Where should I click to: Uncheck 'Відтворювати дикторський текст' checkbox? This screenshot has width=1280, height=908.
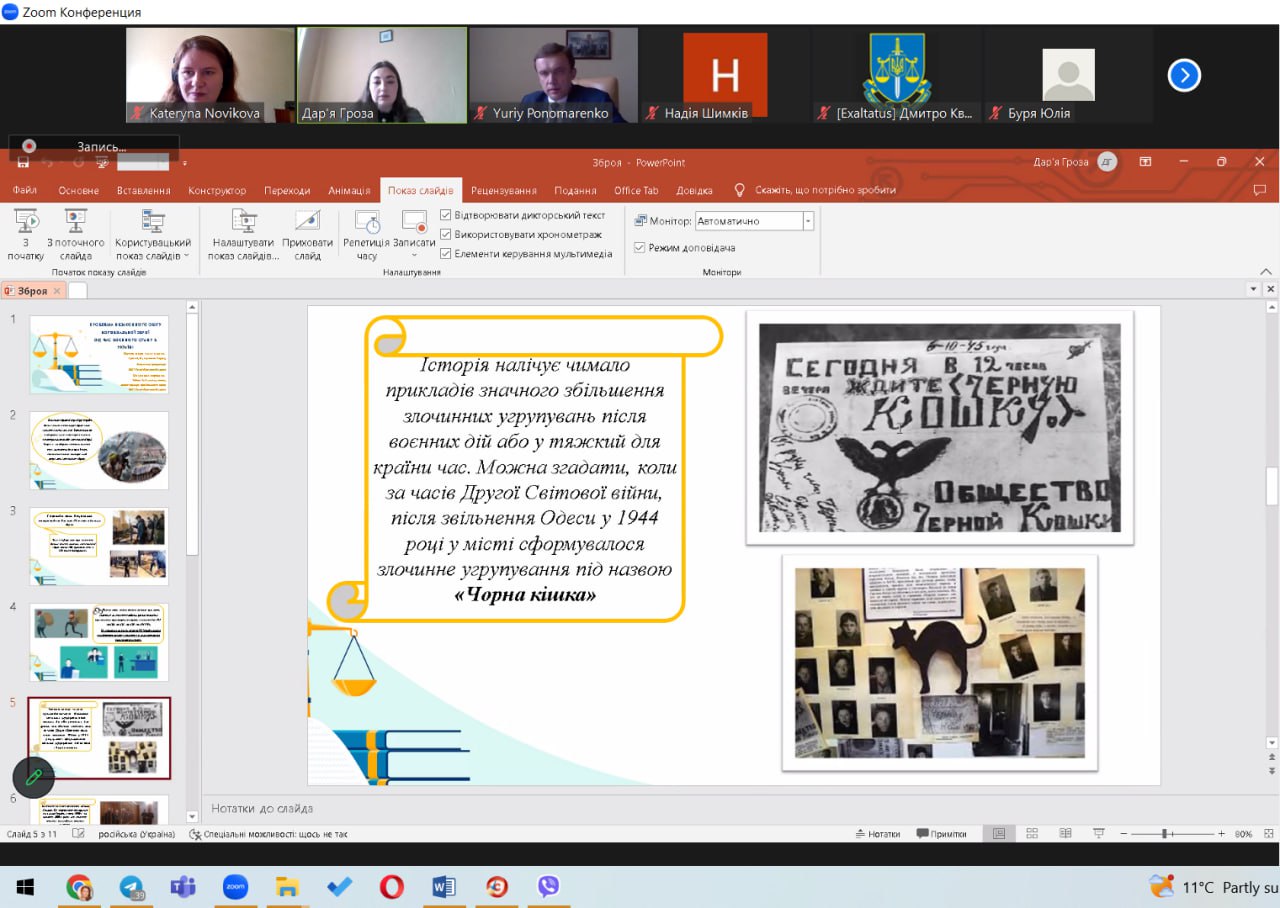coord(446,215)
